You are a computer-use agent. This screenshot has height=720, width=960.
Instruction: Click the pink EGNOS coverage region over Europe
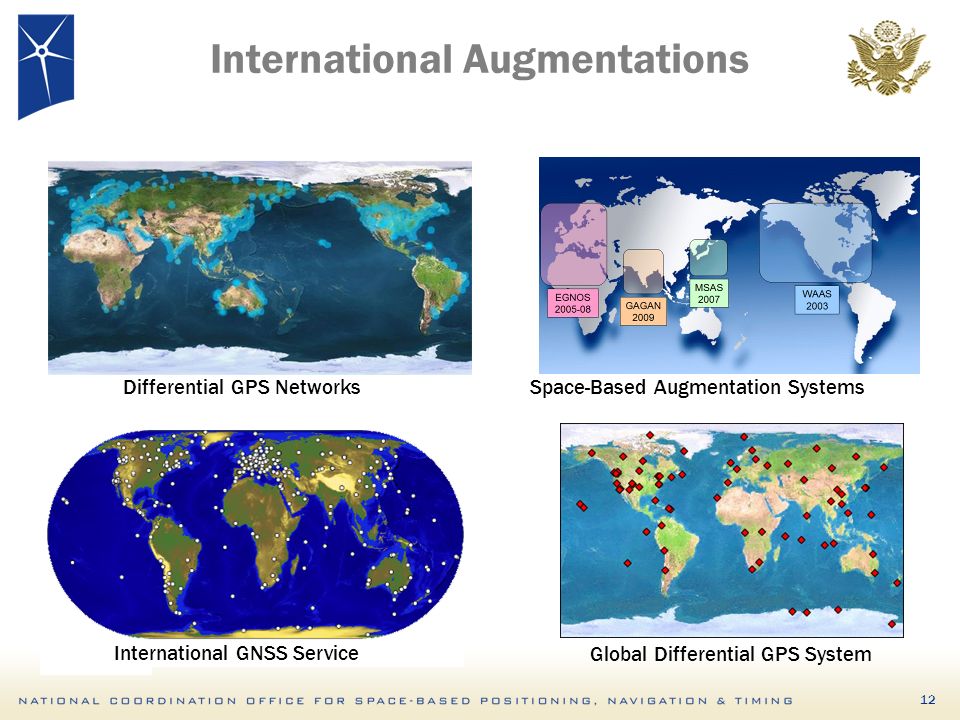[x=574, y=244]
